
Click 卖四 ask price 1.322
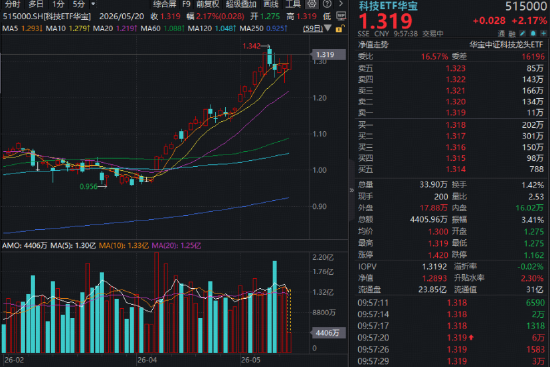pos(455,79)
